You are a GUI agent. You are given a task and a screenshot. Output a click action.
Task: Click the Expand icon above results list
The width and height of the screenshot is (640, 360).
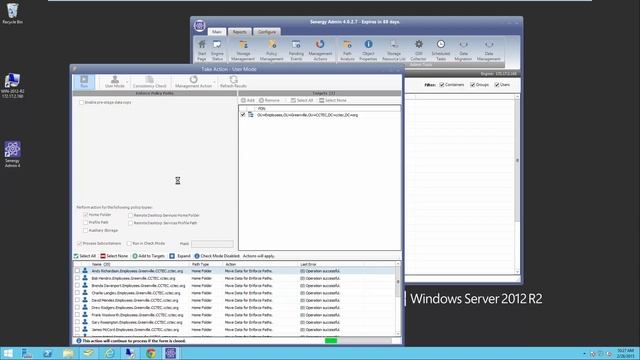pos(172,256)
